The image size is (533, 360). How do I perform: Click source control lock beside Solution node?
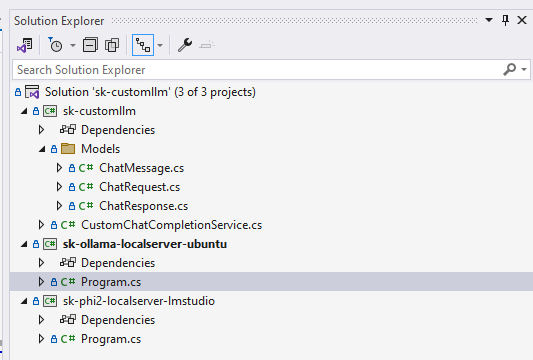click(x=18, y=92)
